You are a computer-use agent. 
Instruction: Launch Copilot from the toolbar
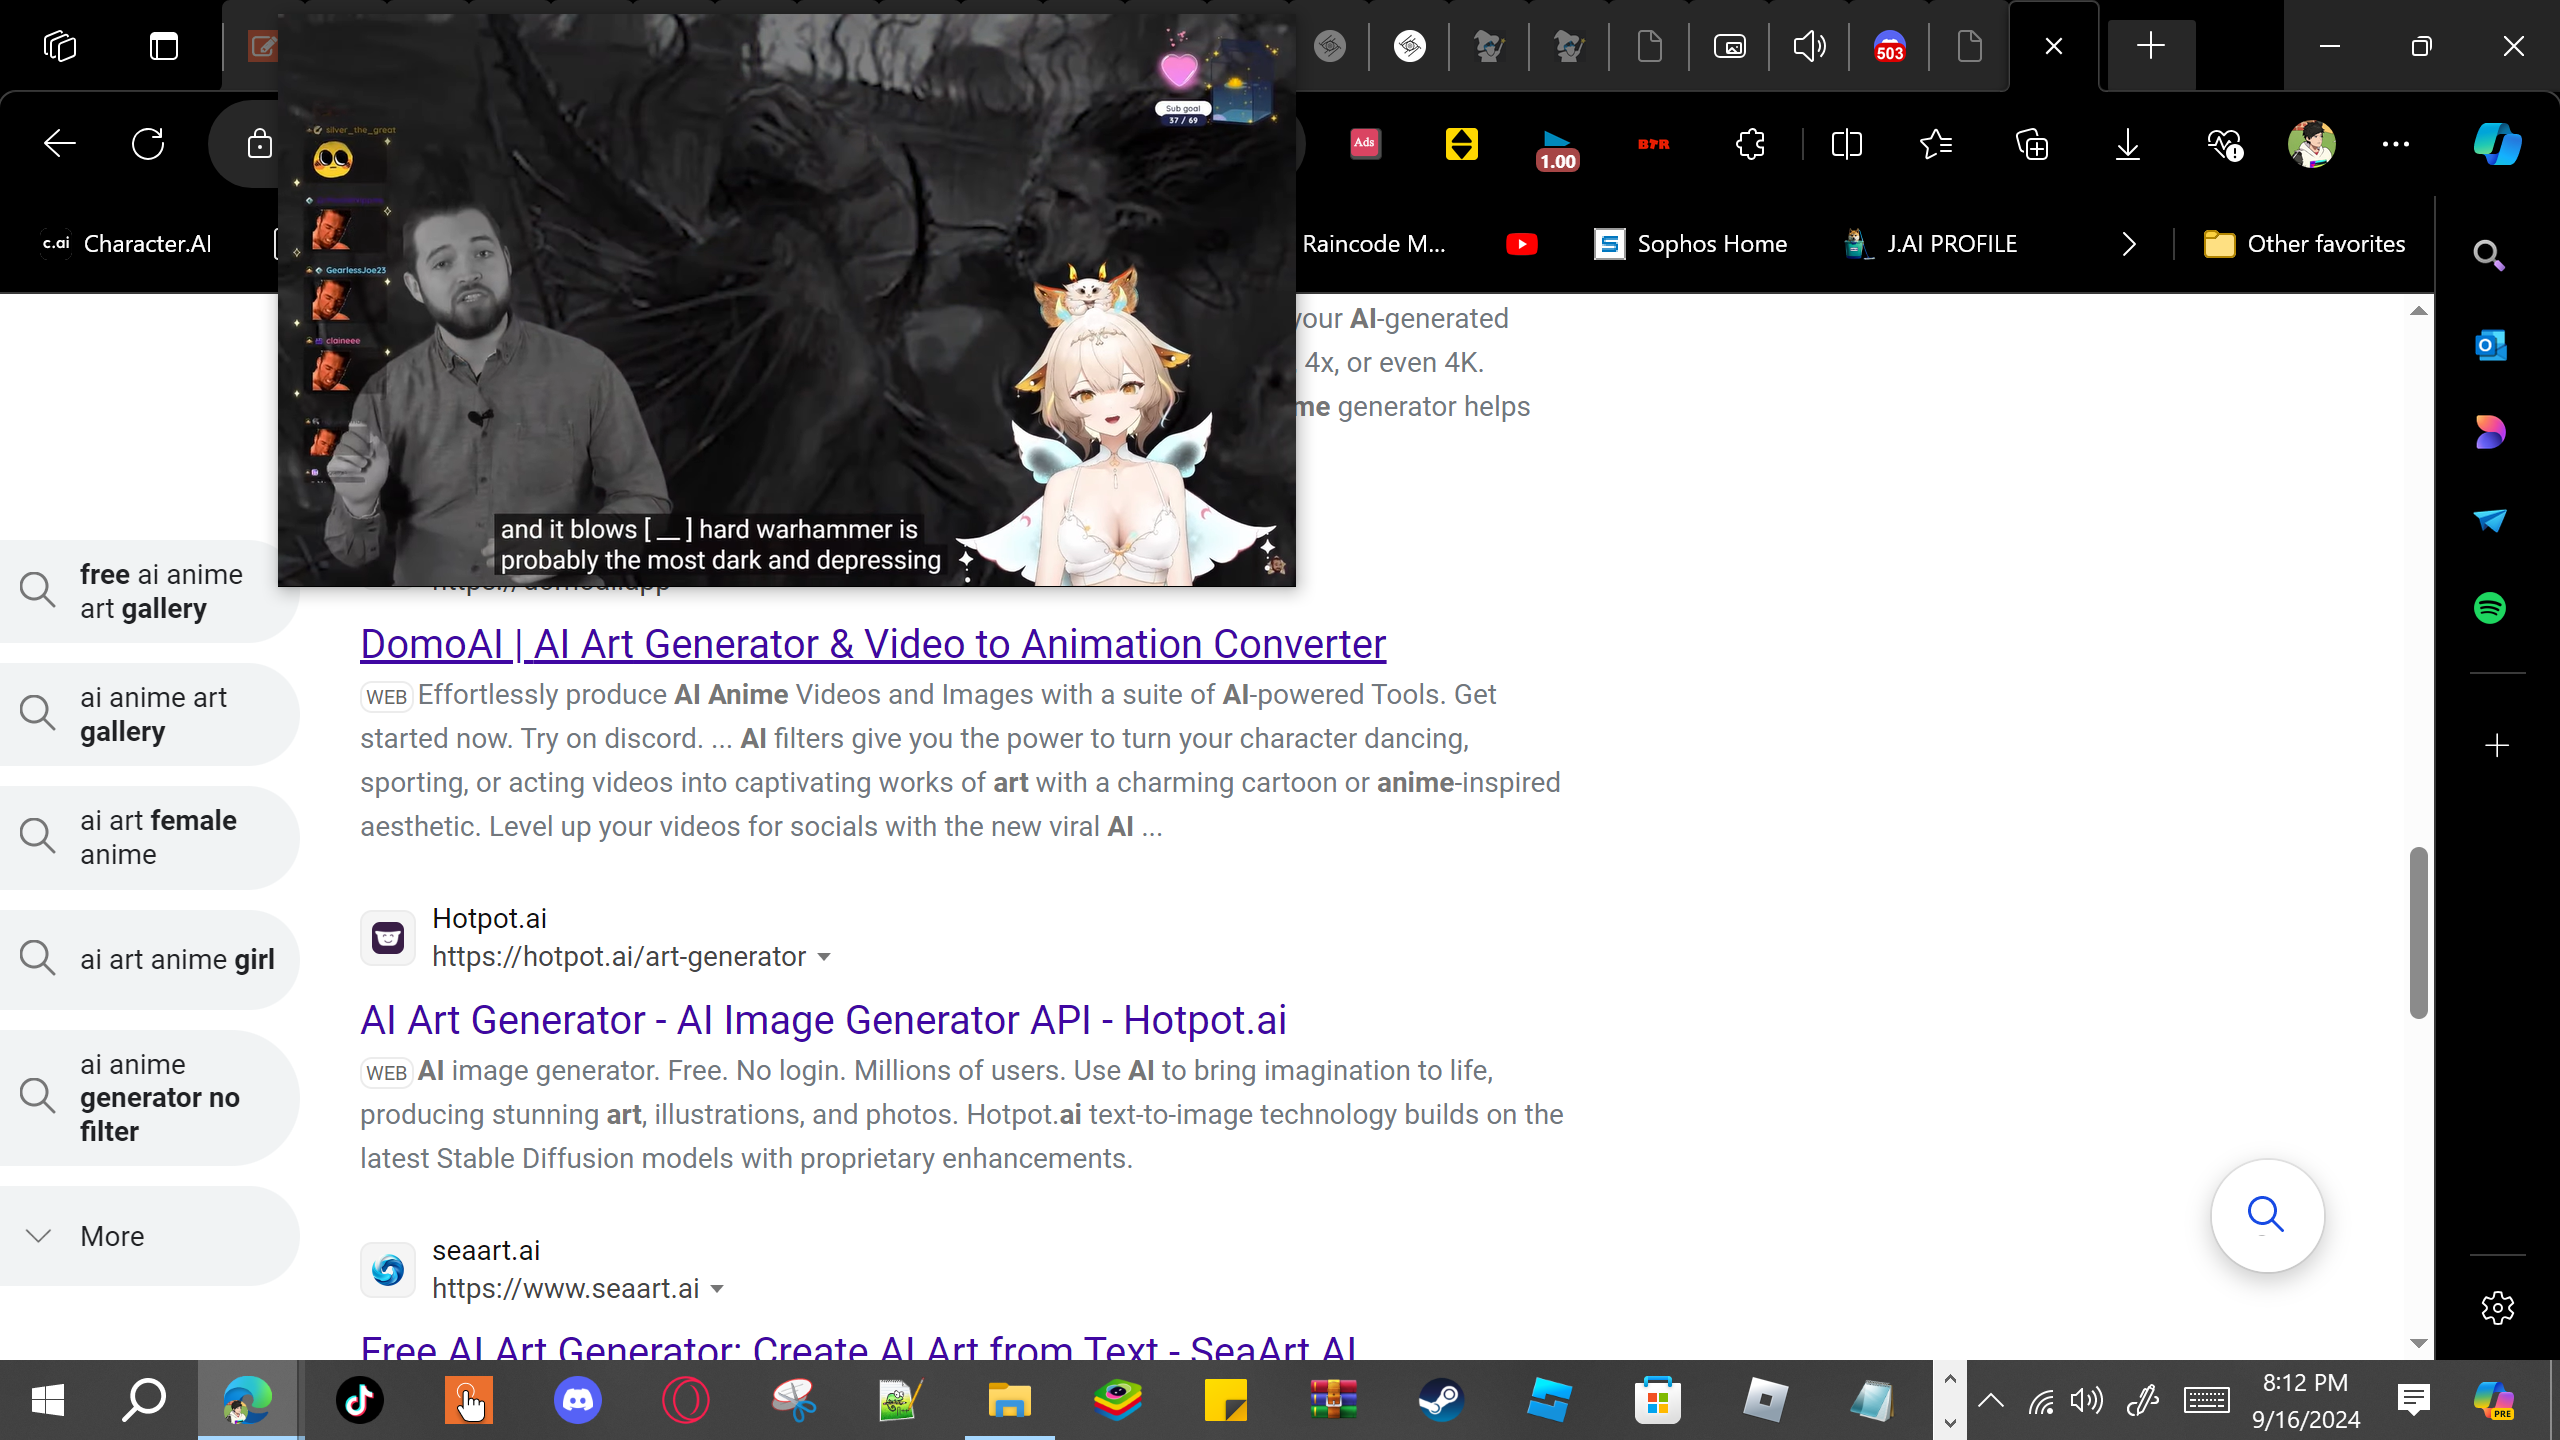2497,144
